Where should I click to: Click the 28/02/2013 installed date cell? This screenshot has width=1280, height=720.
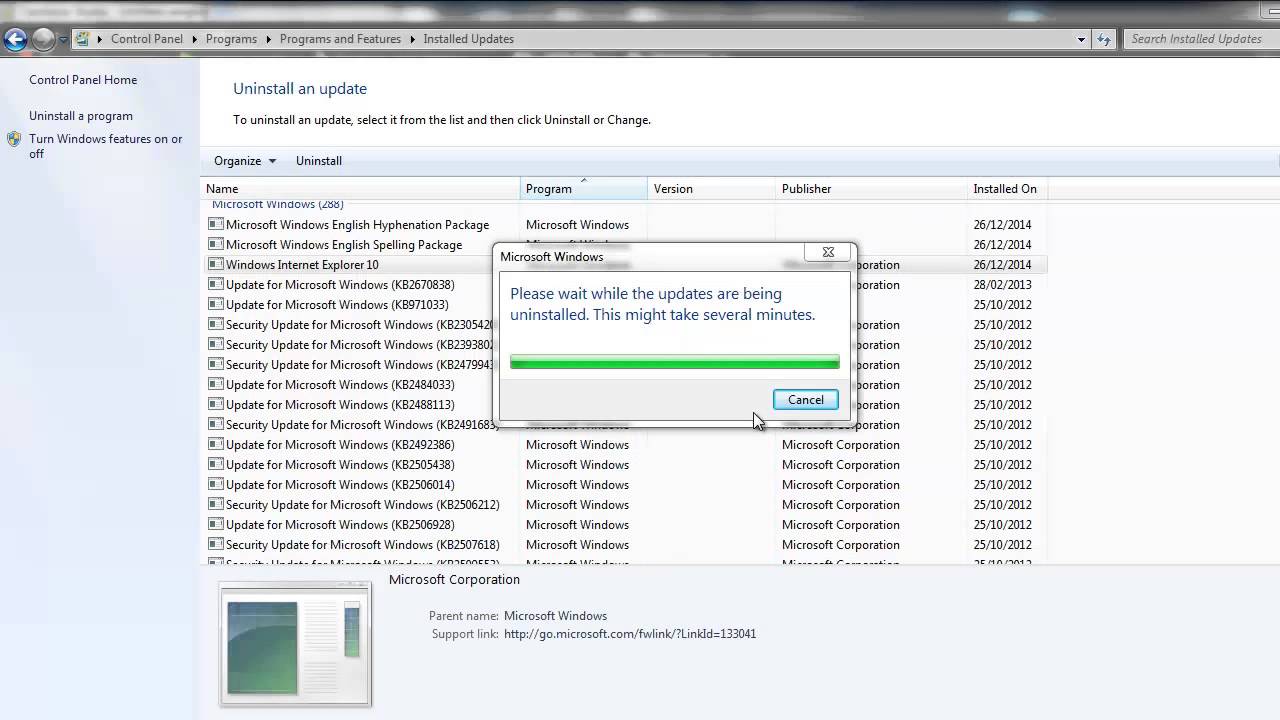coord(1002,285)
